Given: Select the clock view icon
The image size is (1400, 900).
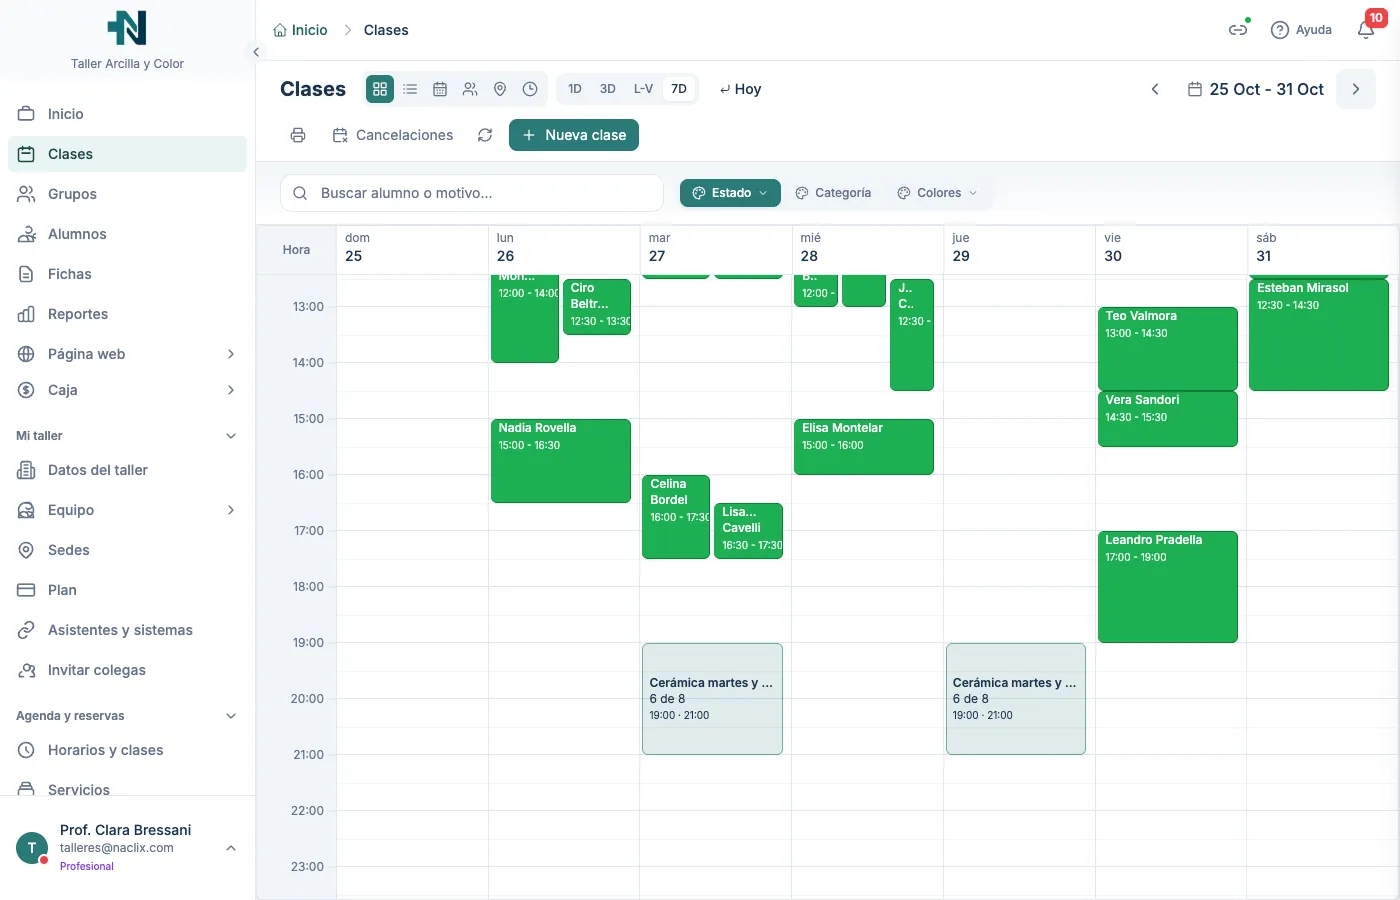Looking at the screenshot, I should (x=530, y=89).
